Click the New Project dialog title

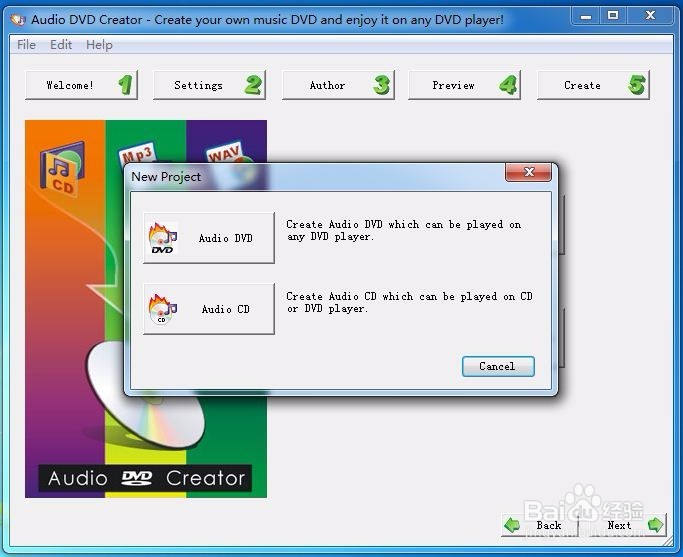coord(166,176)
